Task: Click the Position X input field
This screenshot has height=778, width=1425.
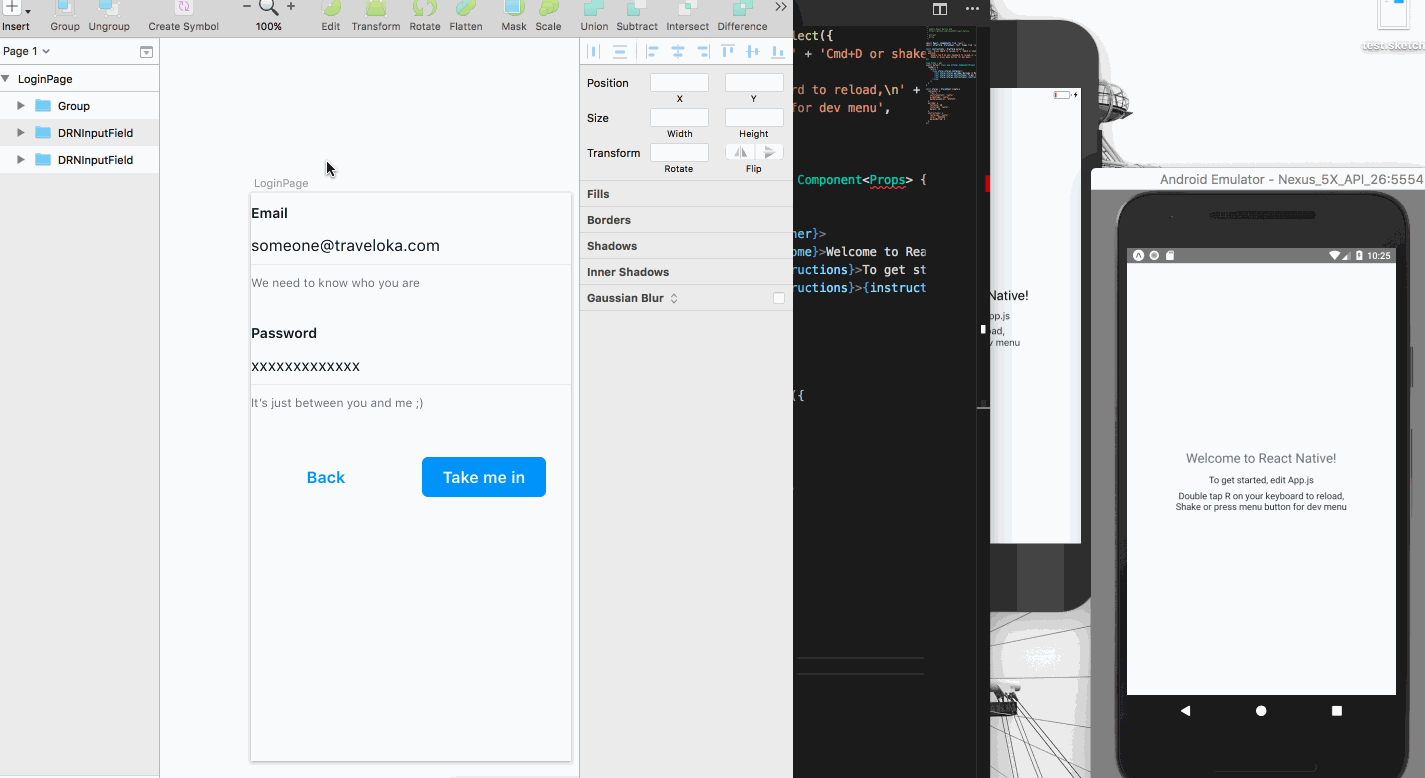Action: 679,83
